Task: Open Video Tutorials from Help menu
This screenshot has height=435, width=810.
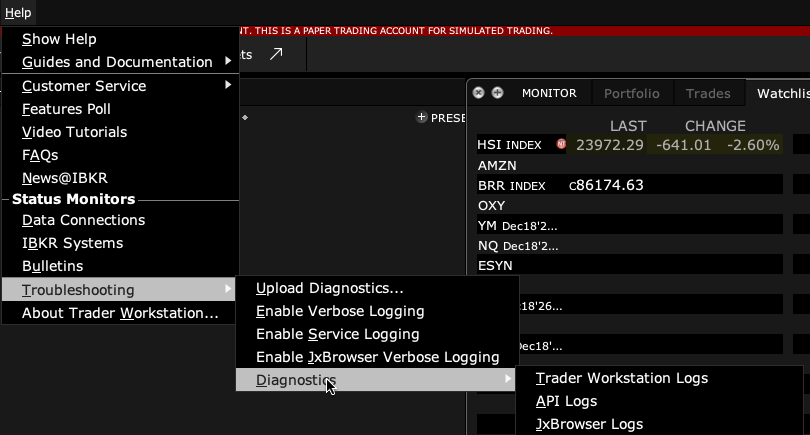Action: click(x=120, y=132)
